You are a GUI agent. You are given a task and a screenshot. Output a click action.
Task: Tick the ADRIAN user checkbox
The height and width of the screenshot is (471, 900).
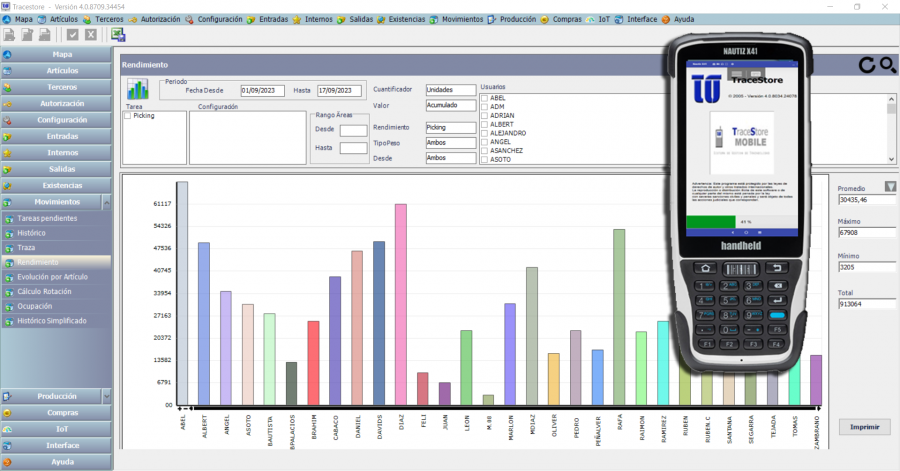pos(484,115)
